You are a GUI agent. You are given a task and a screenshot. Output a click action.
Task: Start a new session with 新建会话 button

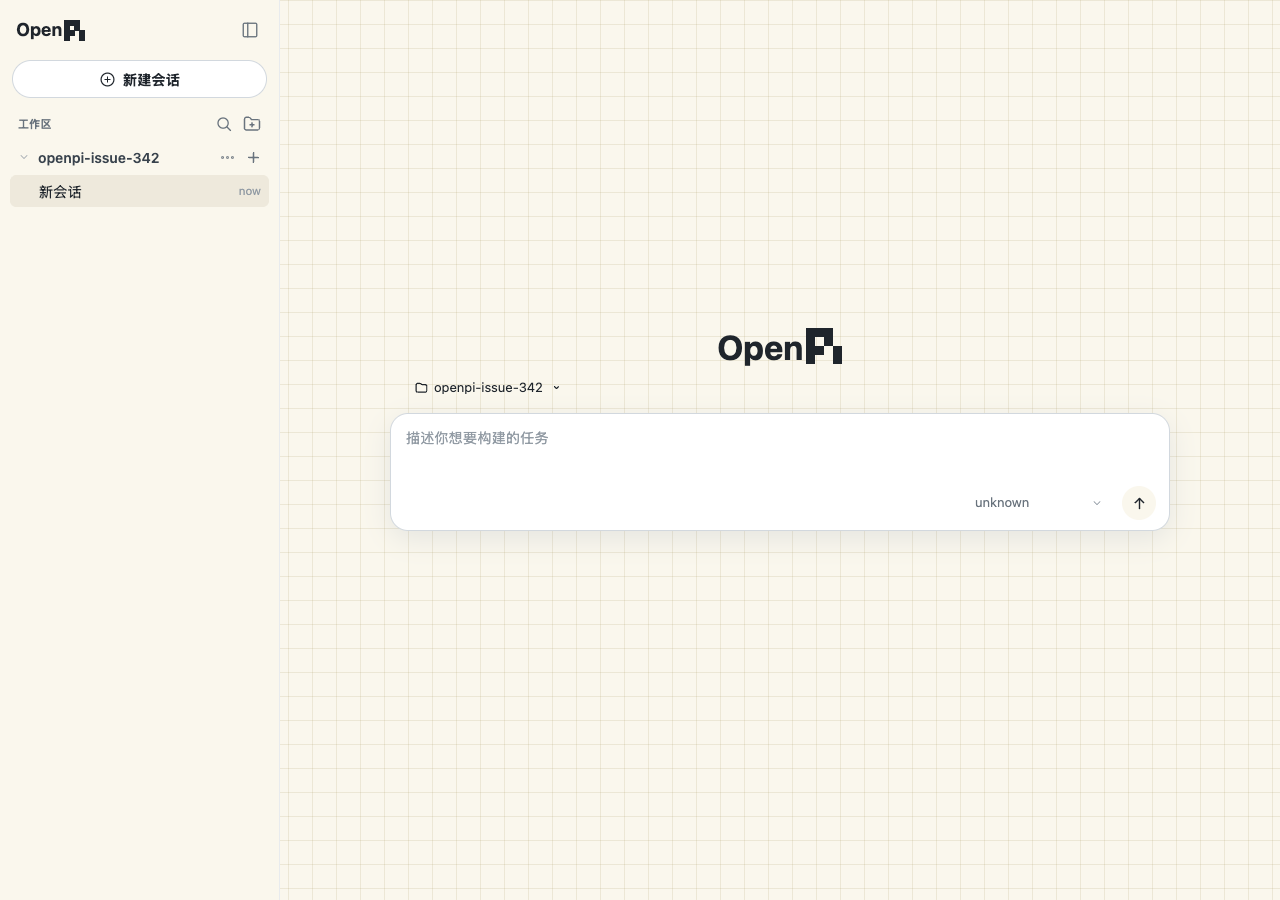[x=139, y=79]
